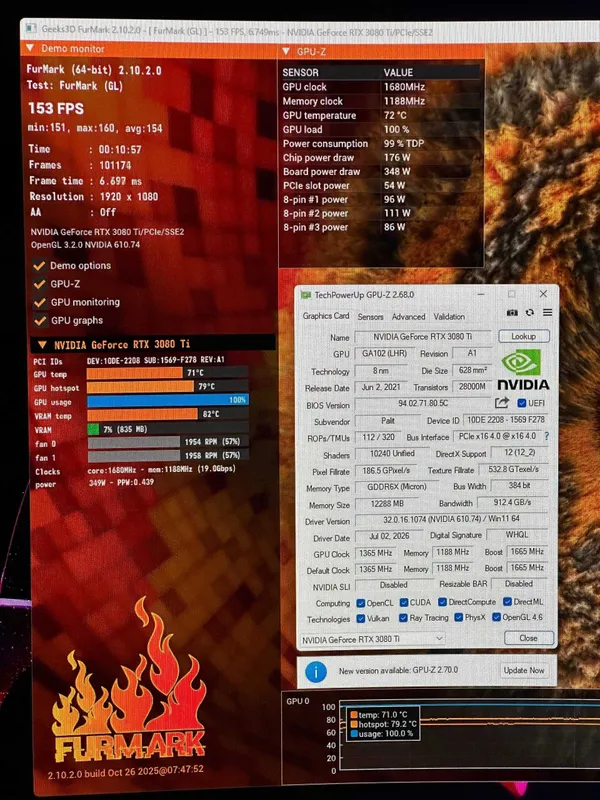
Task: Click the Close button in GPU-Z
Action: 529,638
